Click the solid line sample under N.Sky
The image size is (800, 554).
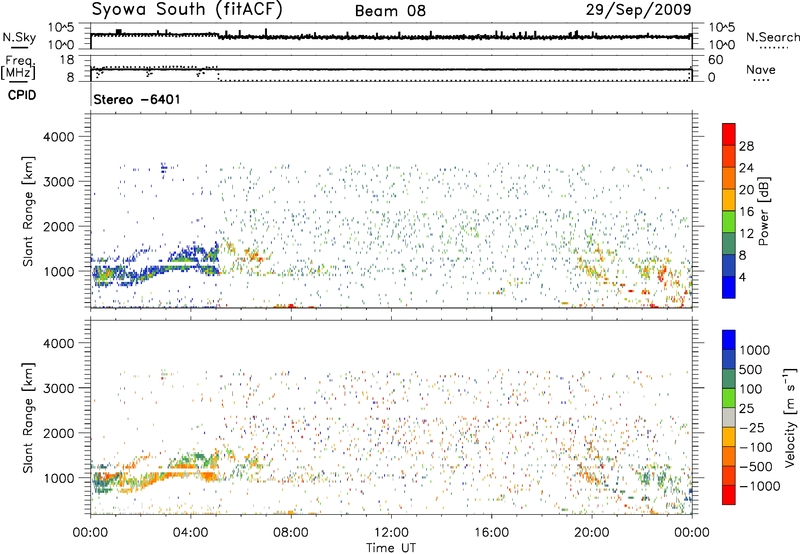[19, 47]
